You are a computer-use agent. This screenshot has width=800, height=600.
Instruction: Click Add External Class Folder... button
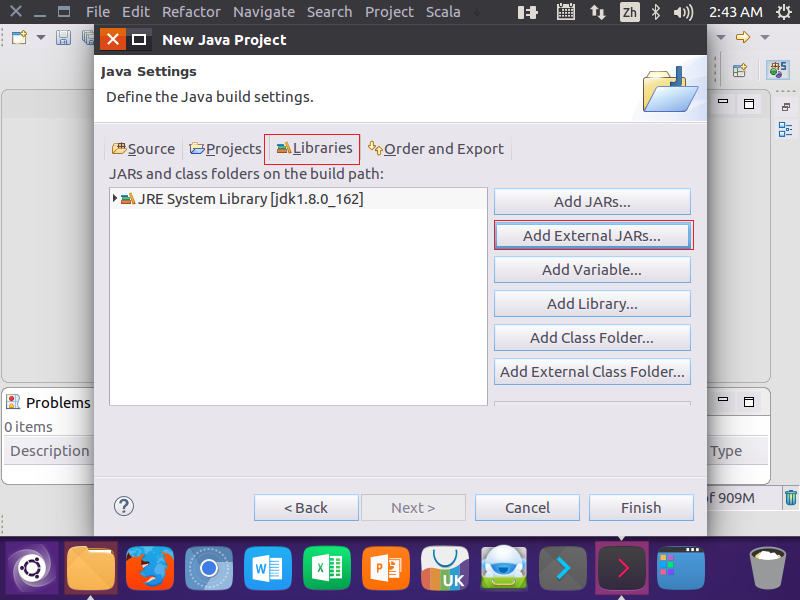coord(592,371)
